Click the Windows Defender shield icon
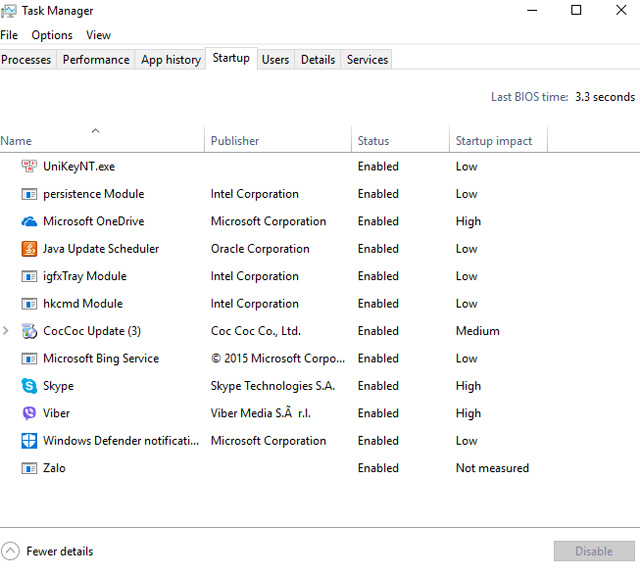This screenshot has width=640, height=575. pos(29,441)
